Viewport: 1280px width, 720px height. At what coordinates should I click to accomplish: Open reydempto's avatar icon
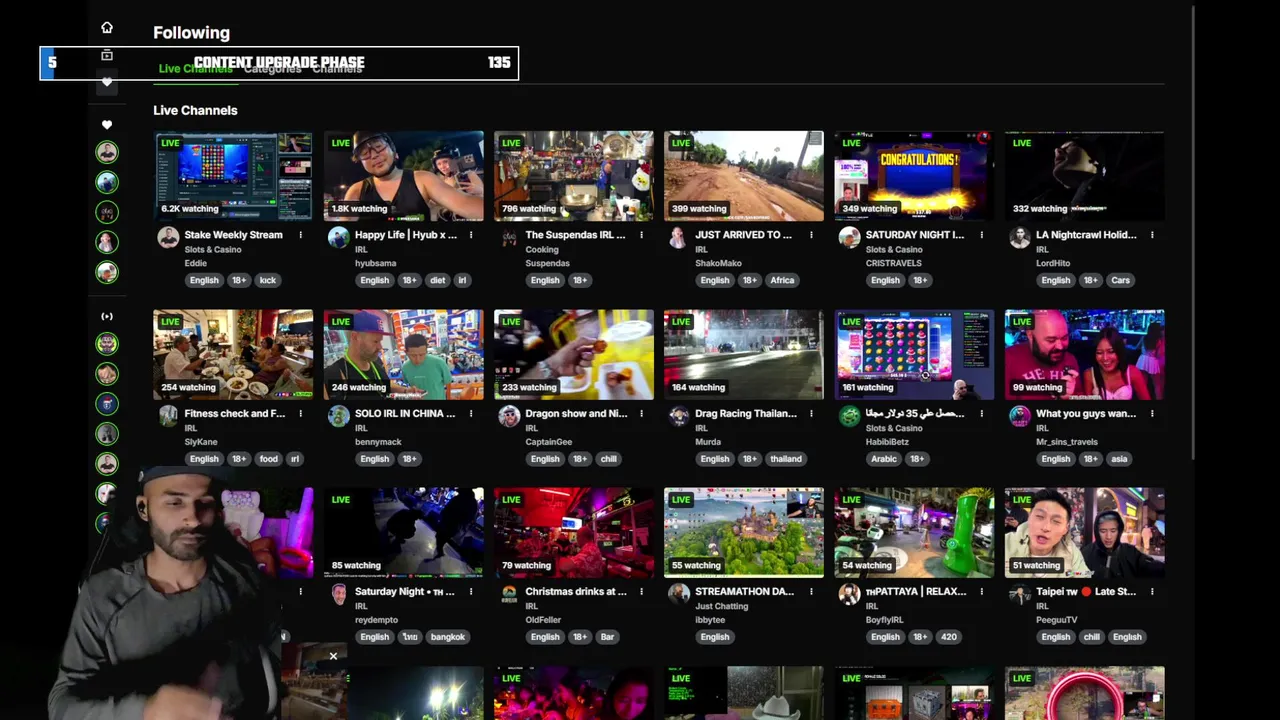click(339, 593)
